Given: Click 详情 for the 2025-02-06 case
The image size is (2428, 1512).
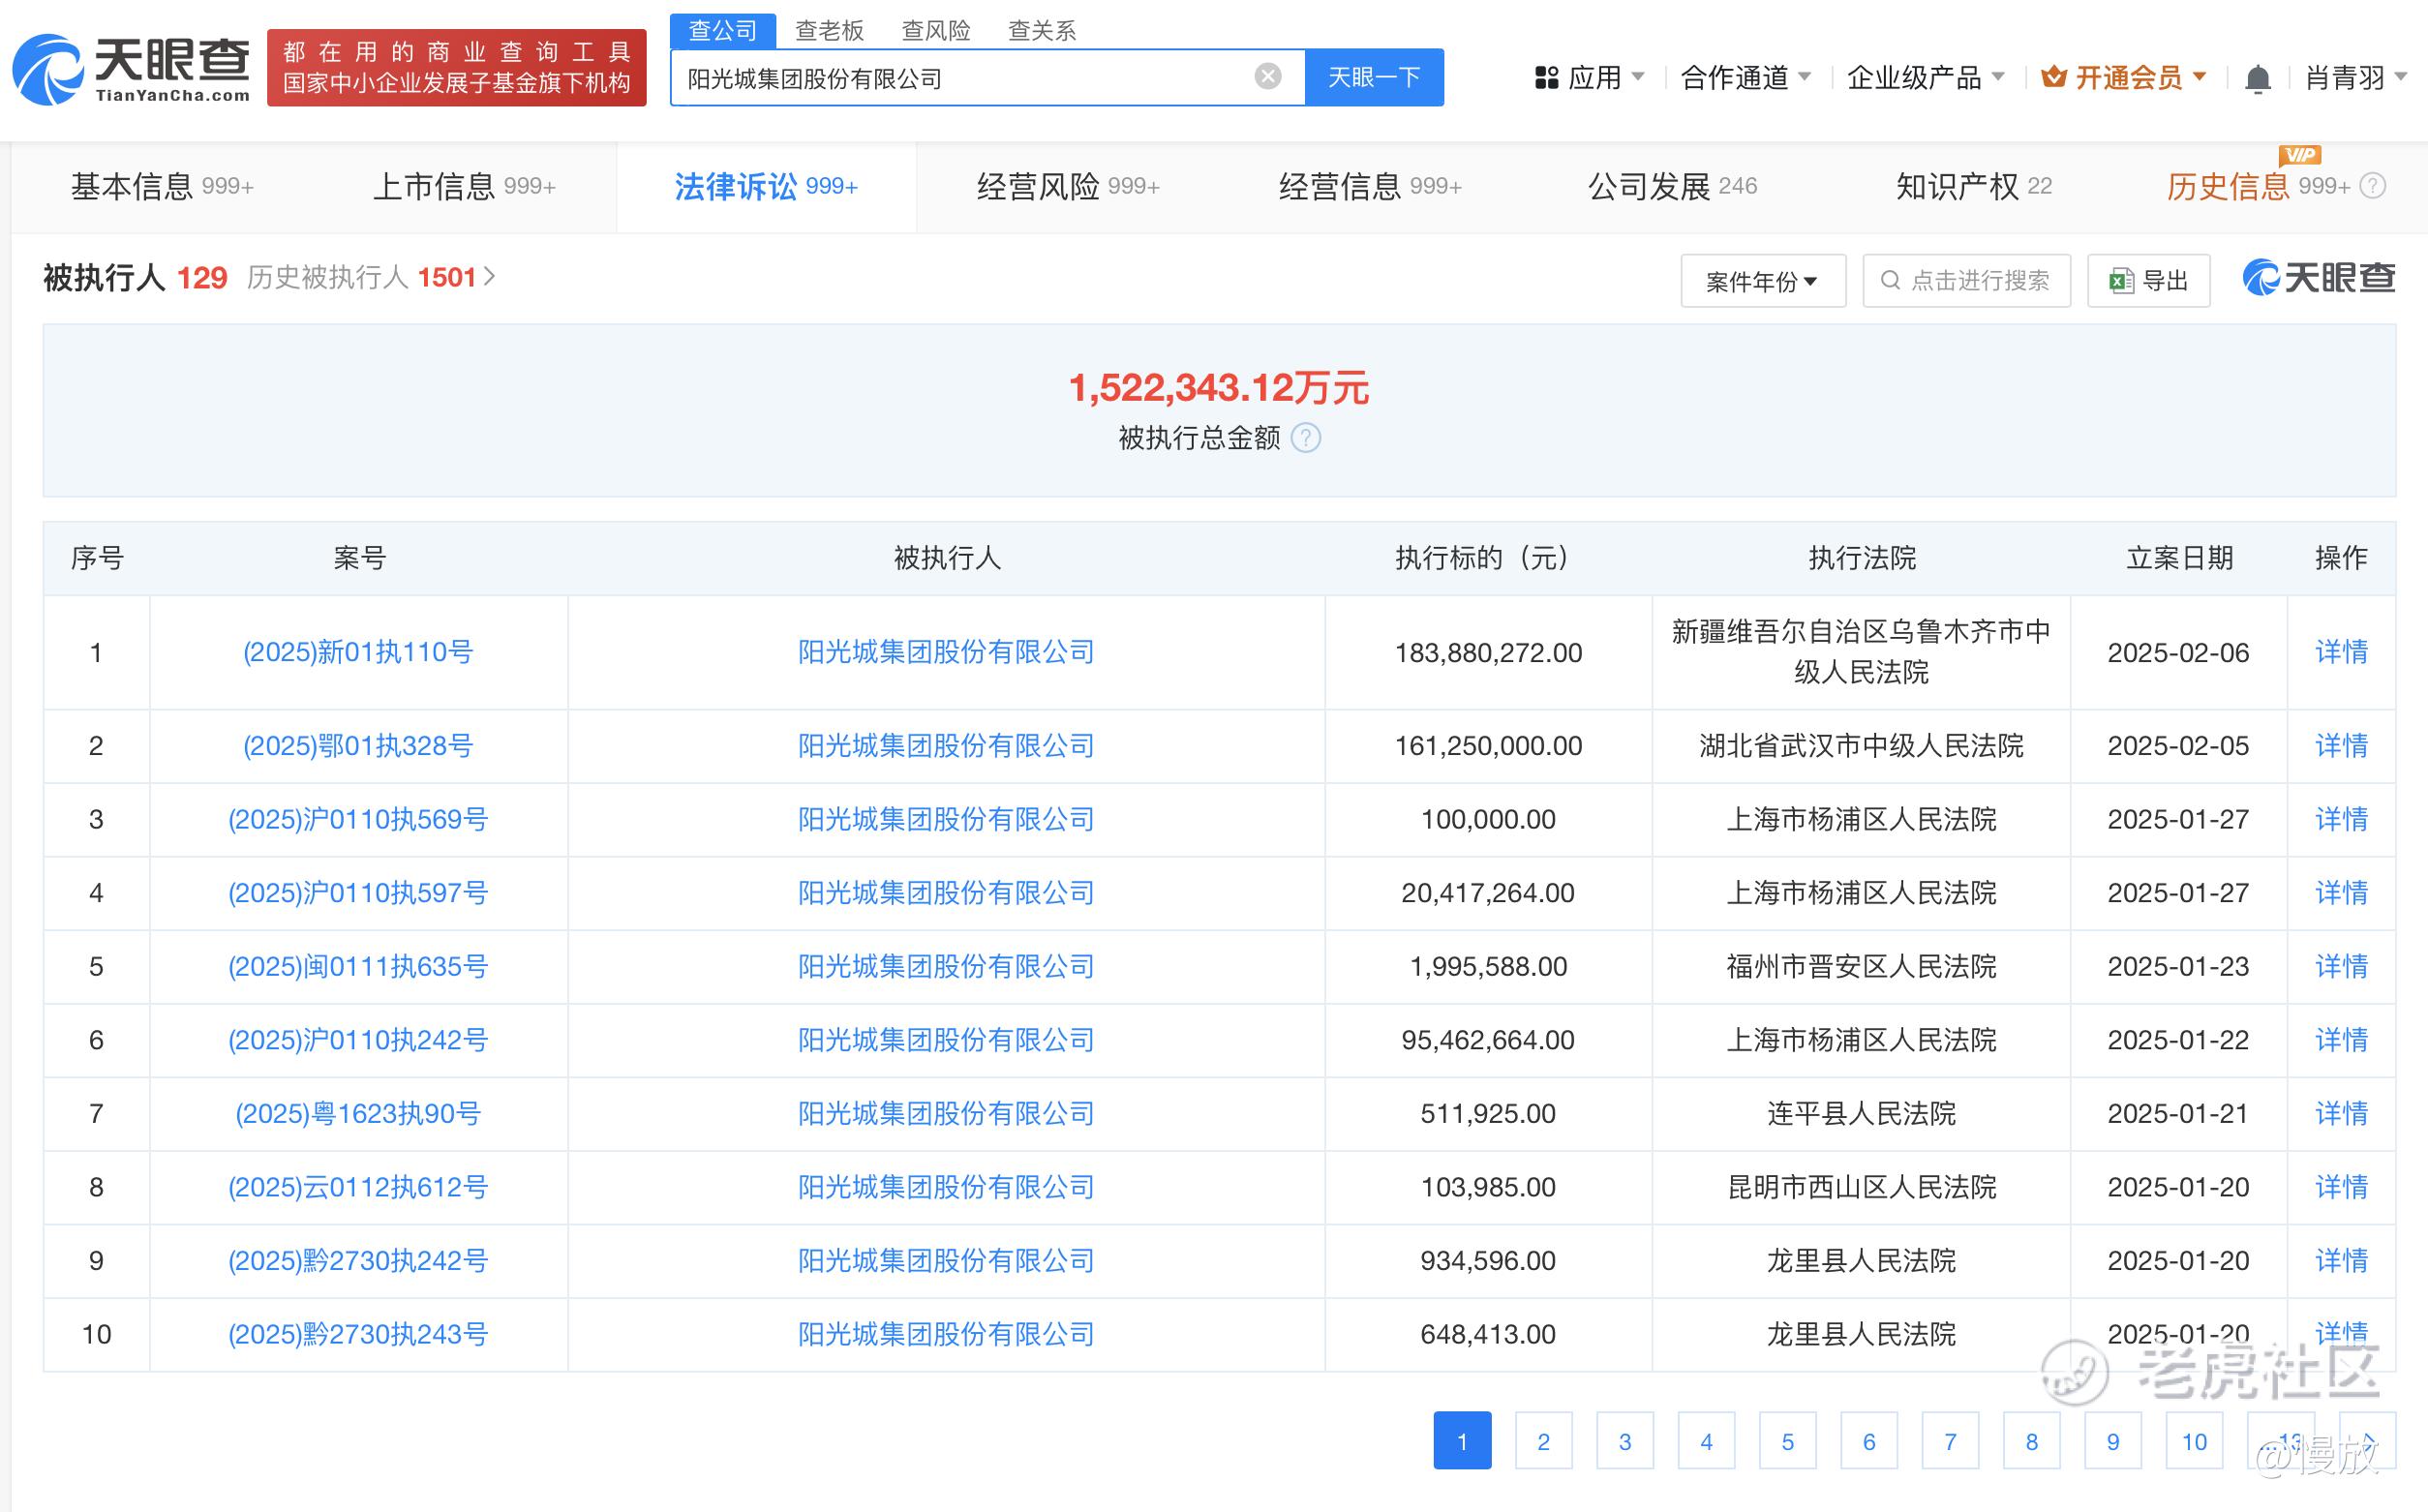Looking at the screenshot, I should click(2341, 653).
